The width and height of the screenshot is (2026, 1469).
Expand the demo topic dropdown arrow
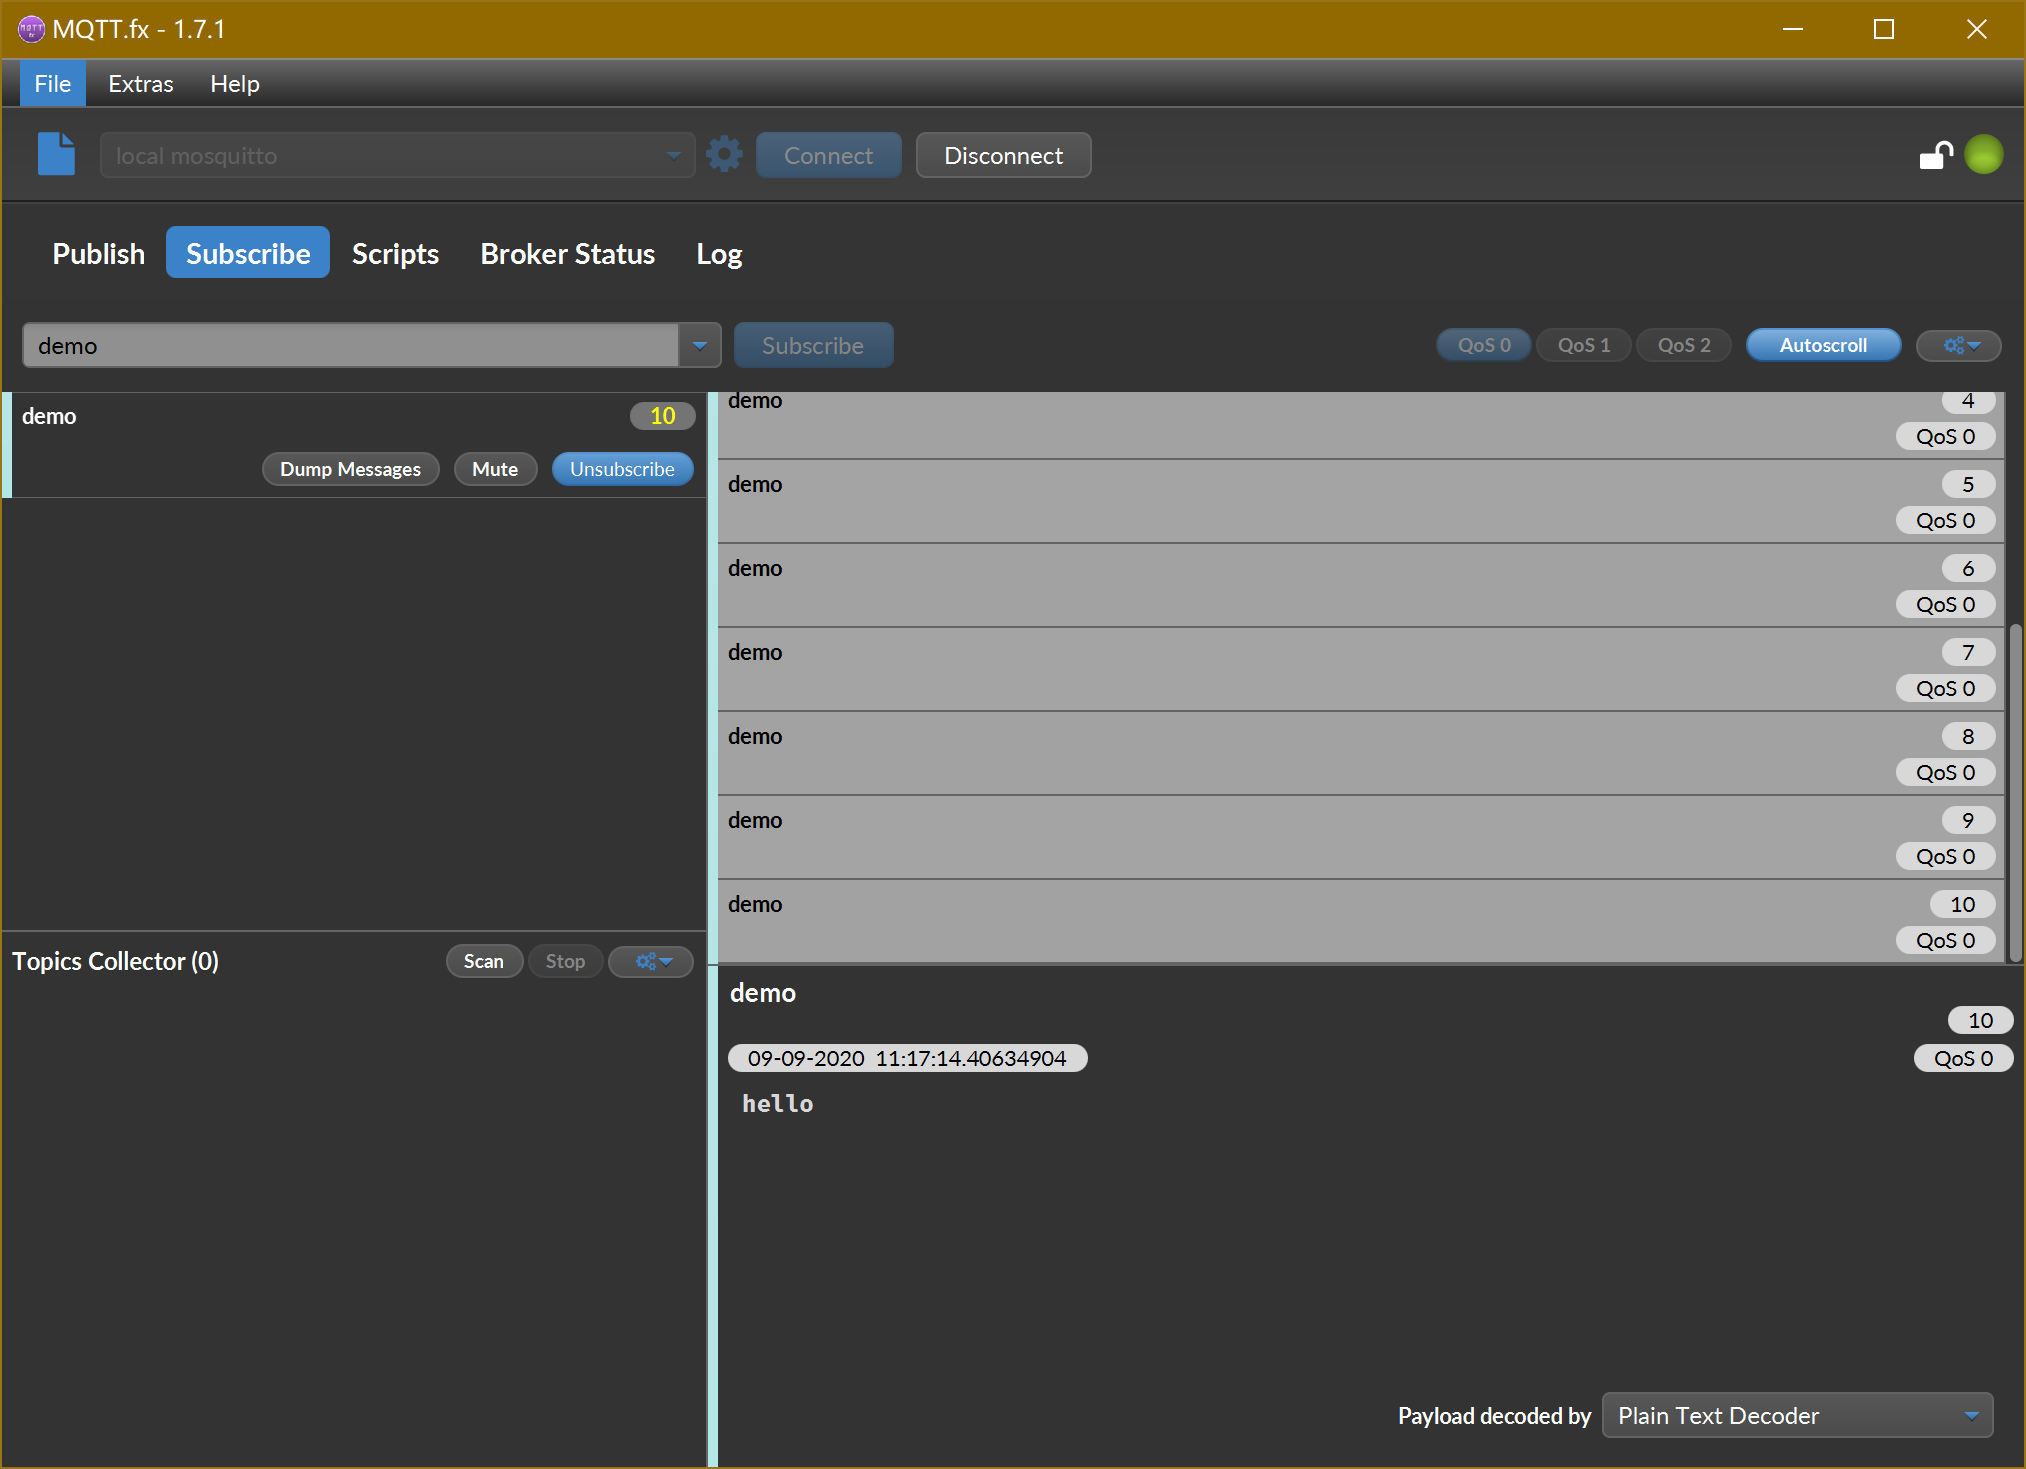click(700, 345)
